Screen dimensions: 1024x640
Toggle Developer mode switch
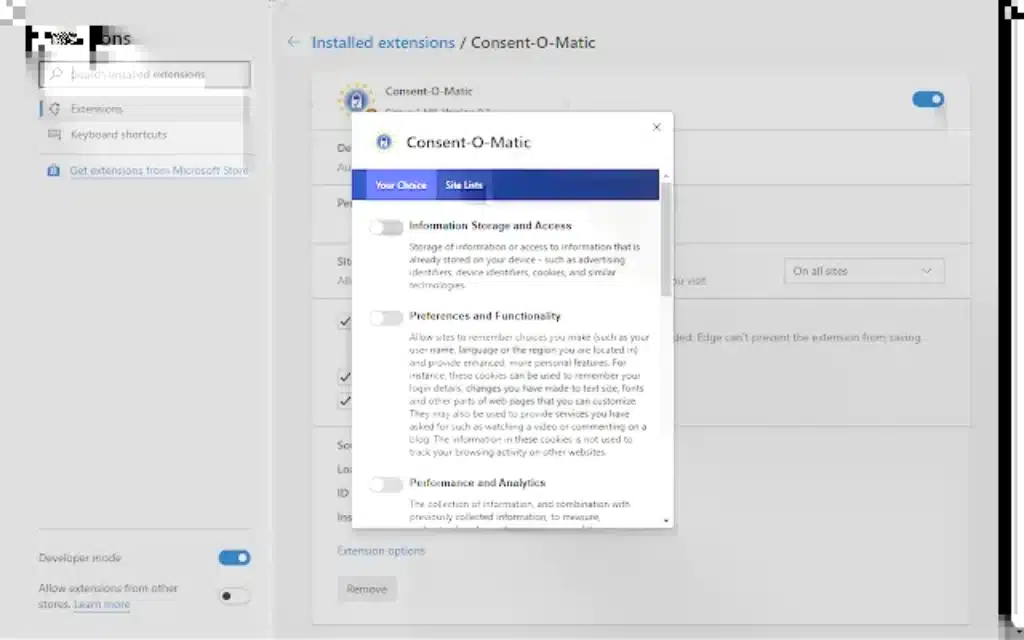point(234,558)
